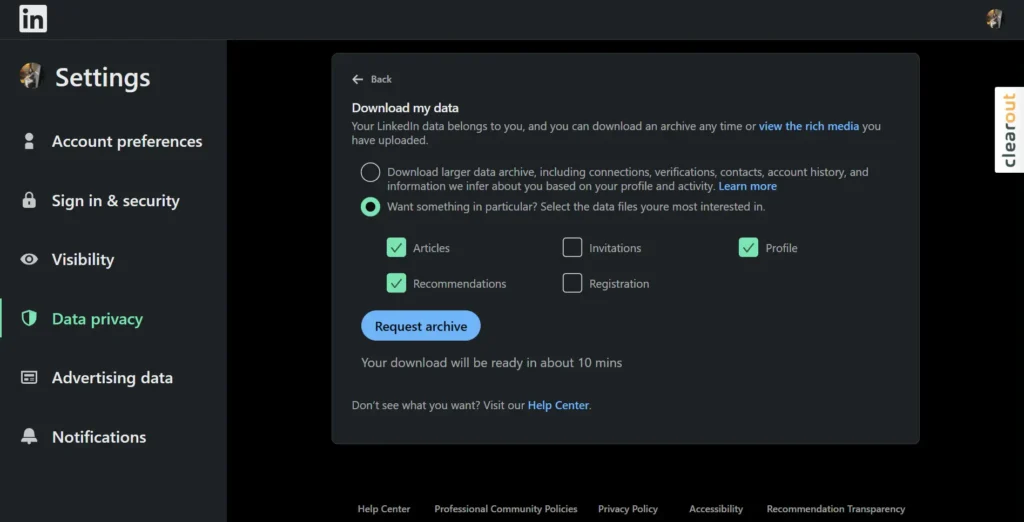Select the 'Want something in particular' radio
The image size is (1024, 522).
[370, 207]
